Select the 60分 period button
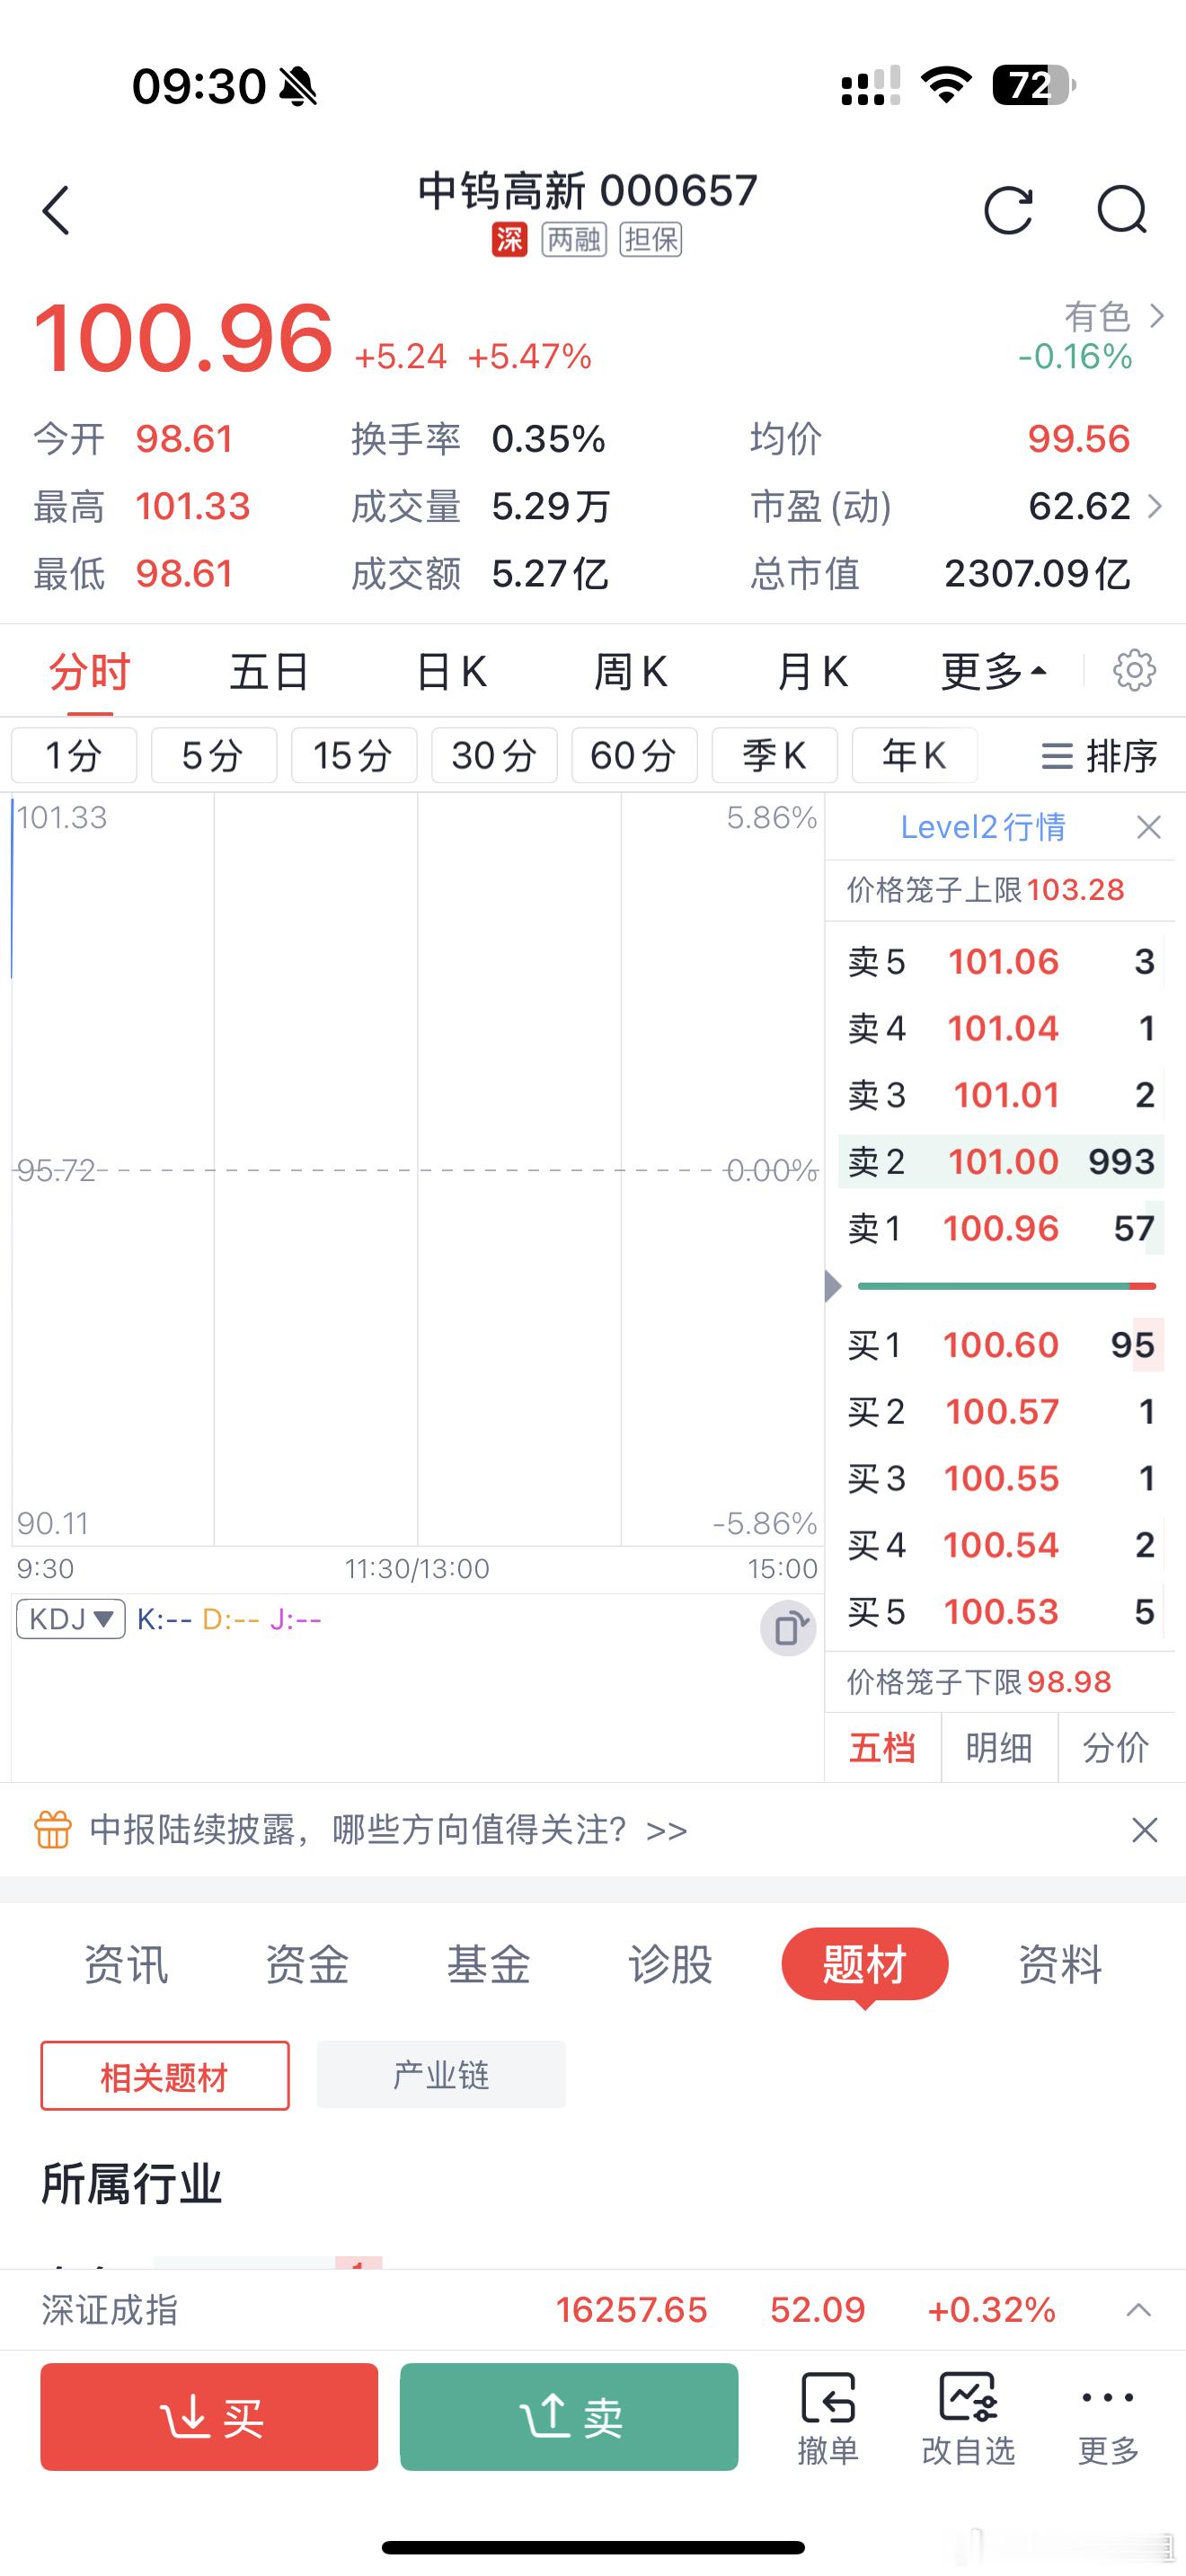 [634, 755]
